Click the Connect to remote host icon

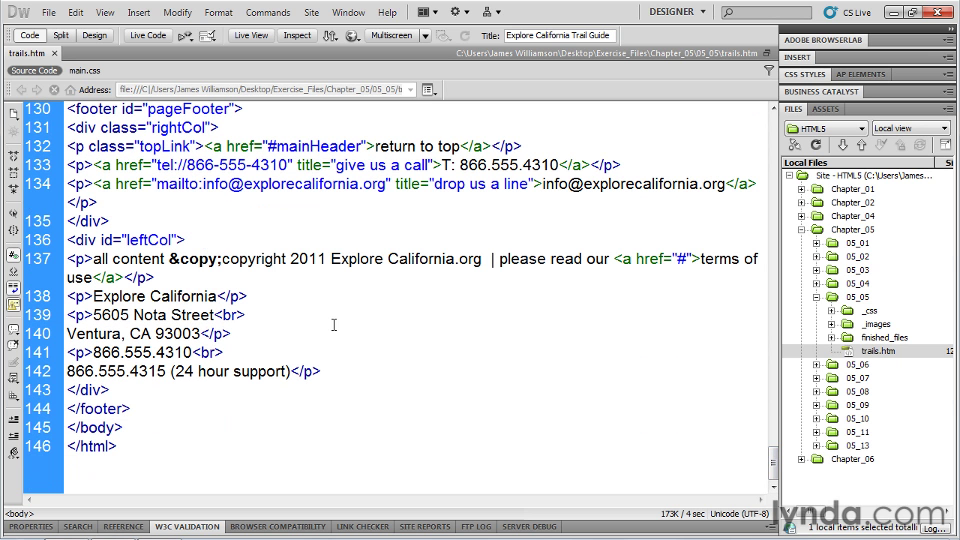tap(795, 145)
